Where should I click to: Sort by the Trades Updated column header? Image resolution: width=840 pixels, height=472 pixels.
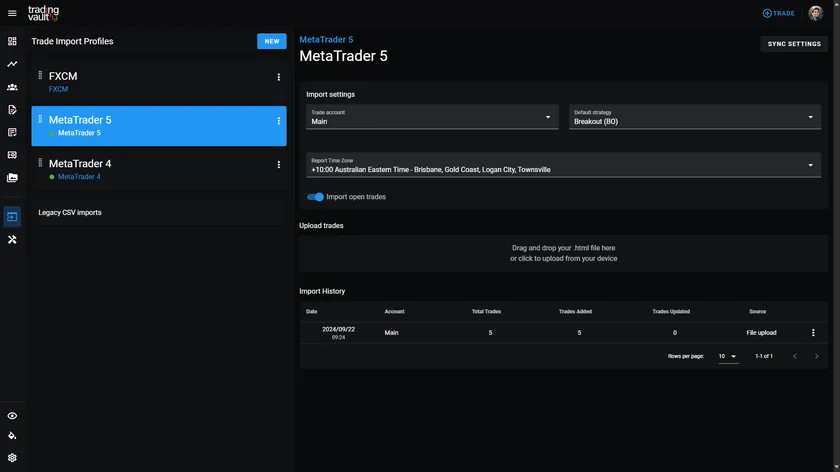tap(671, 311)
